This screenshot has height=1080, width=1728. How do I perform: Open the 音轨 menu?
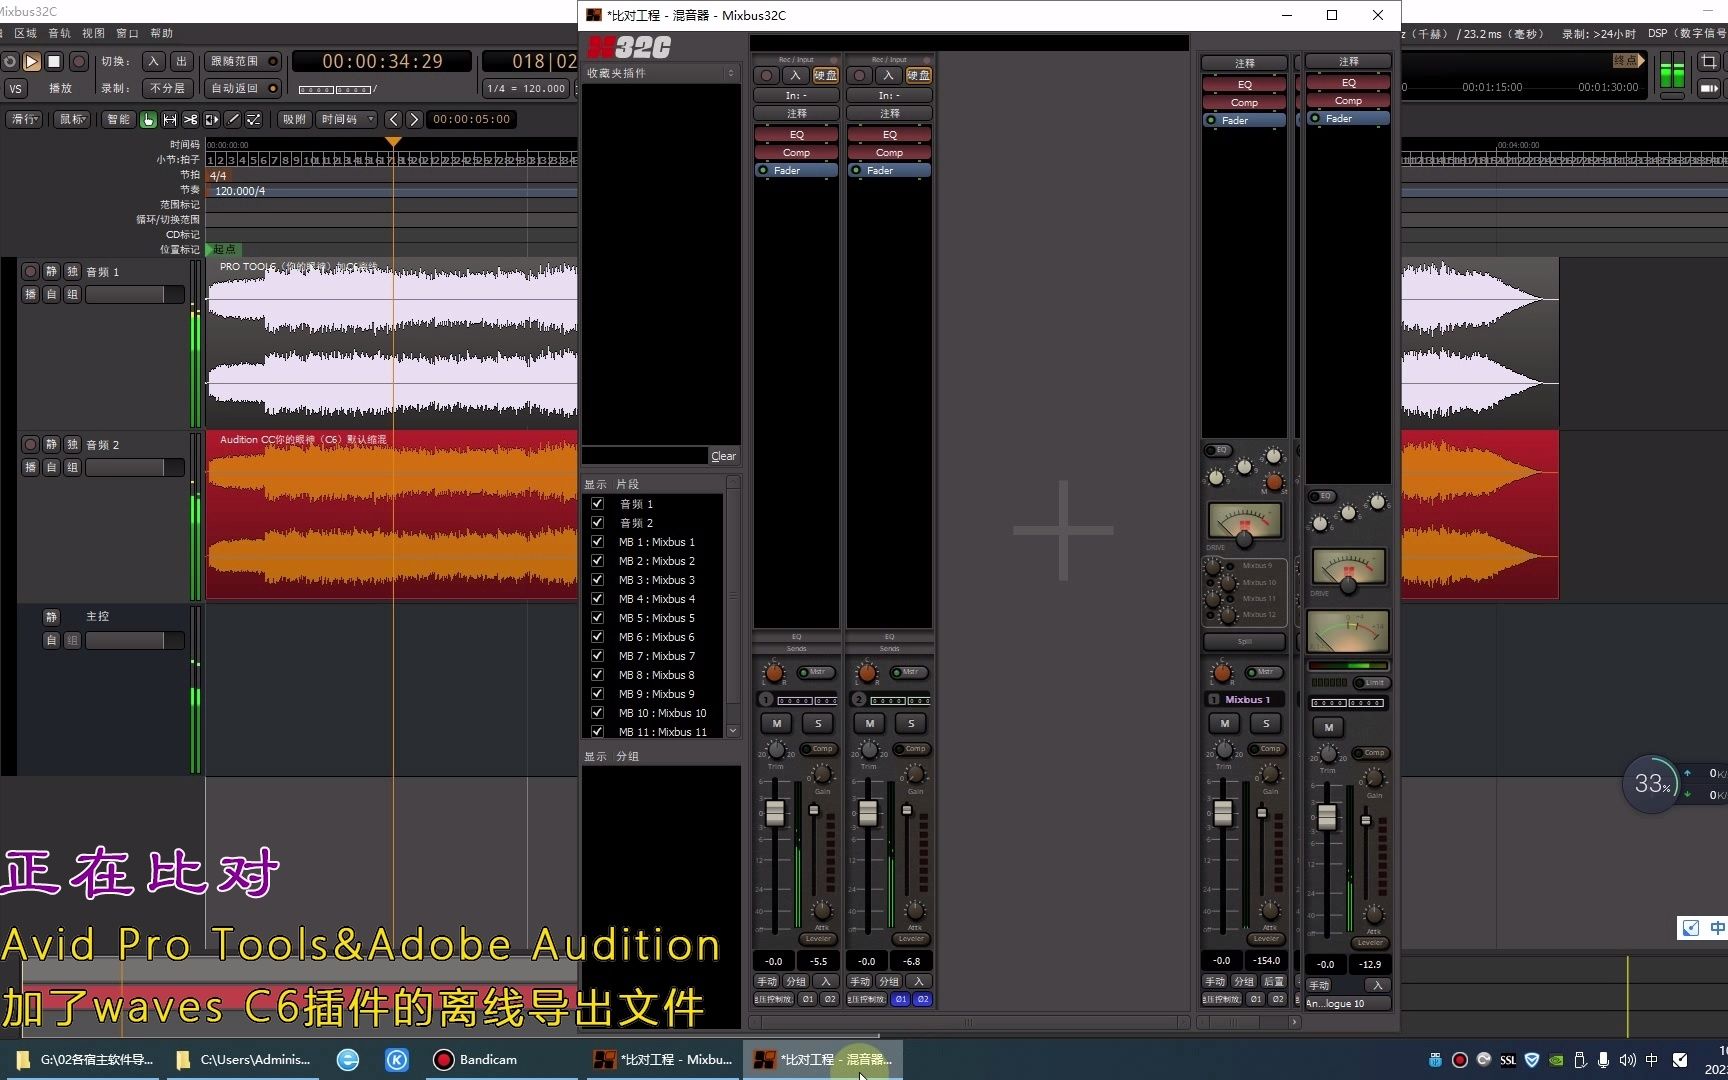58,33
